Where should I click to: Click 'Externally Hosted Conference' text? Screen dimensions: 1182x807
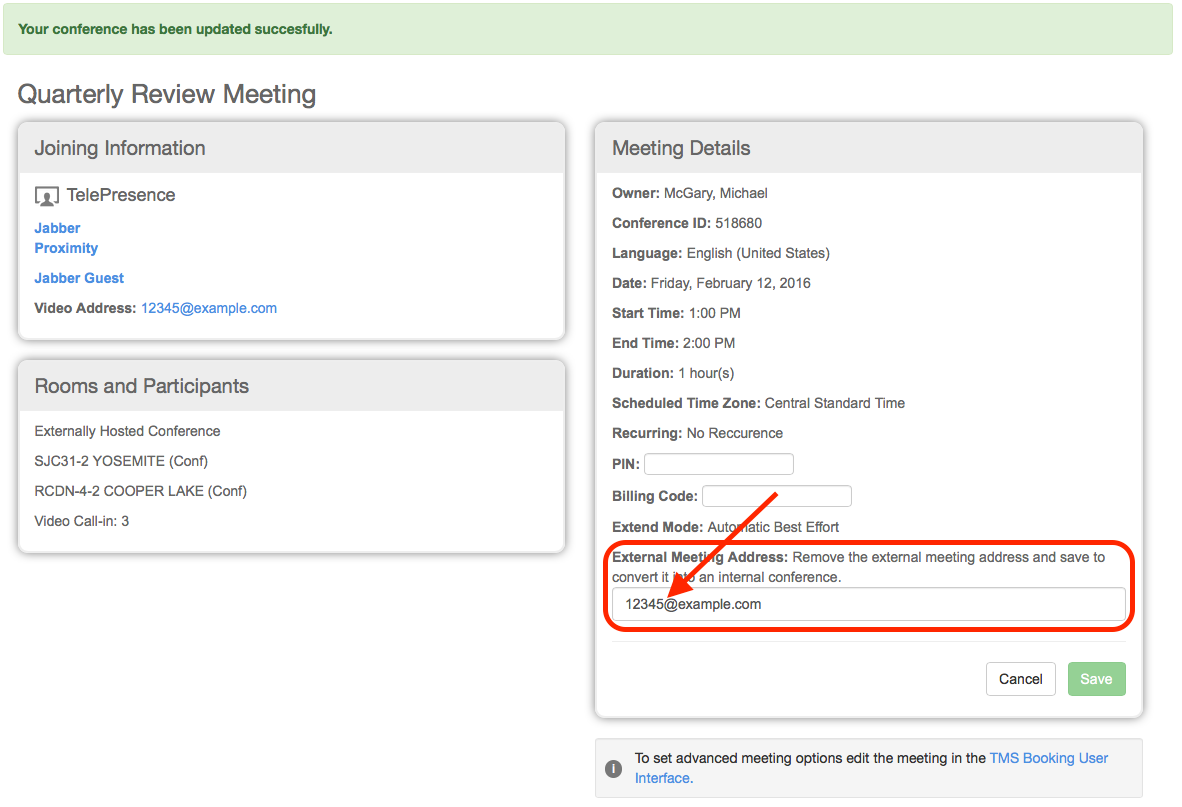point(127,431)
